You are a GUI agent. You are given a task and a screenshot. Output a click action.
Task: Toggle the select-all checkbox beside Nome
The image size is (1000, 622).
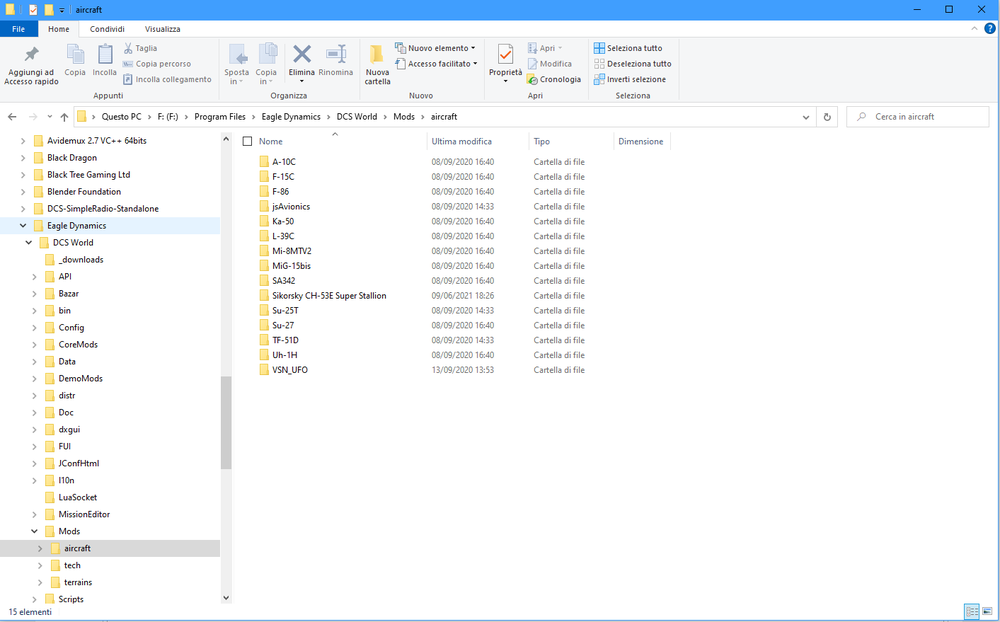tap(247, 142)
